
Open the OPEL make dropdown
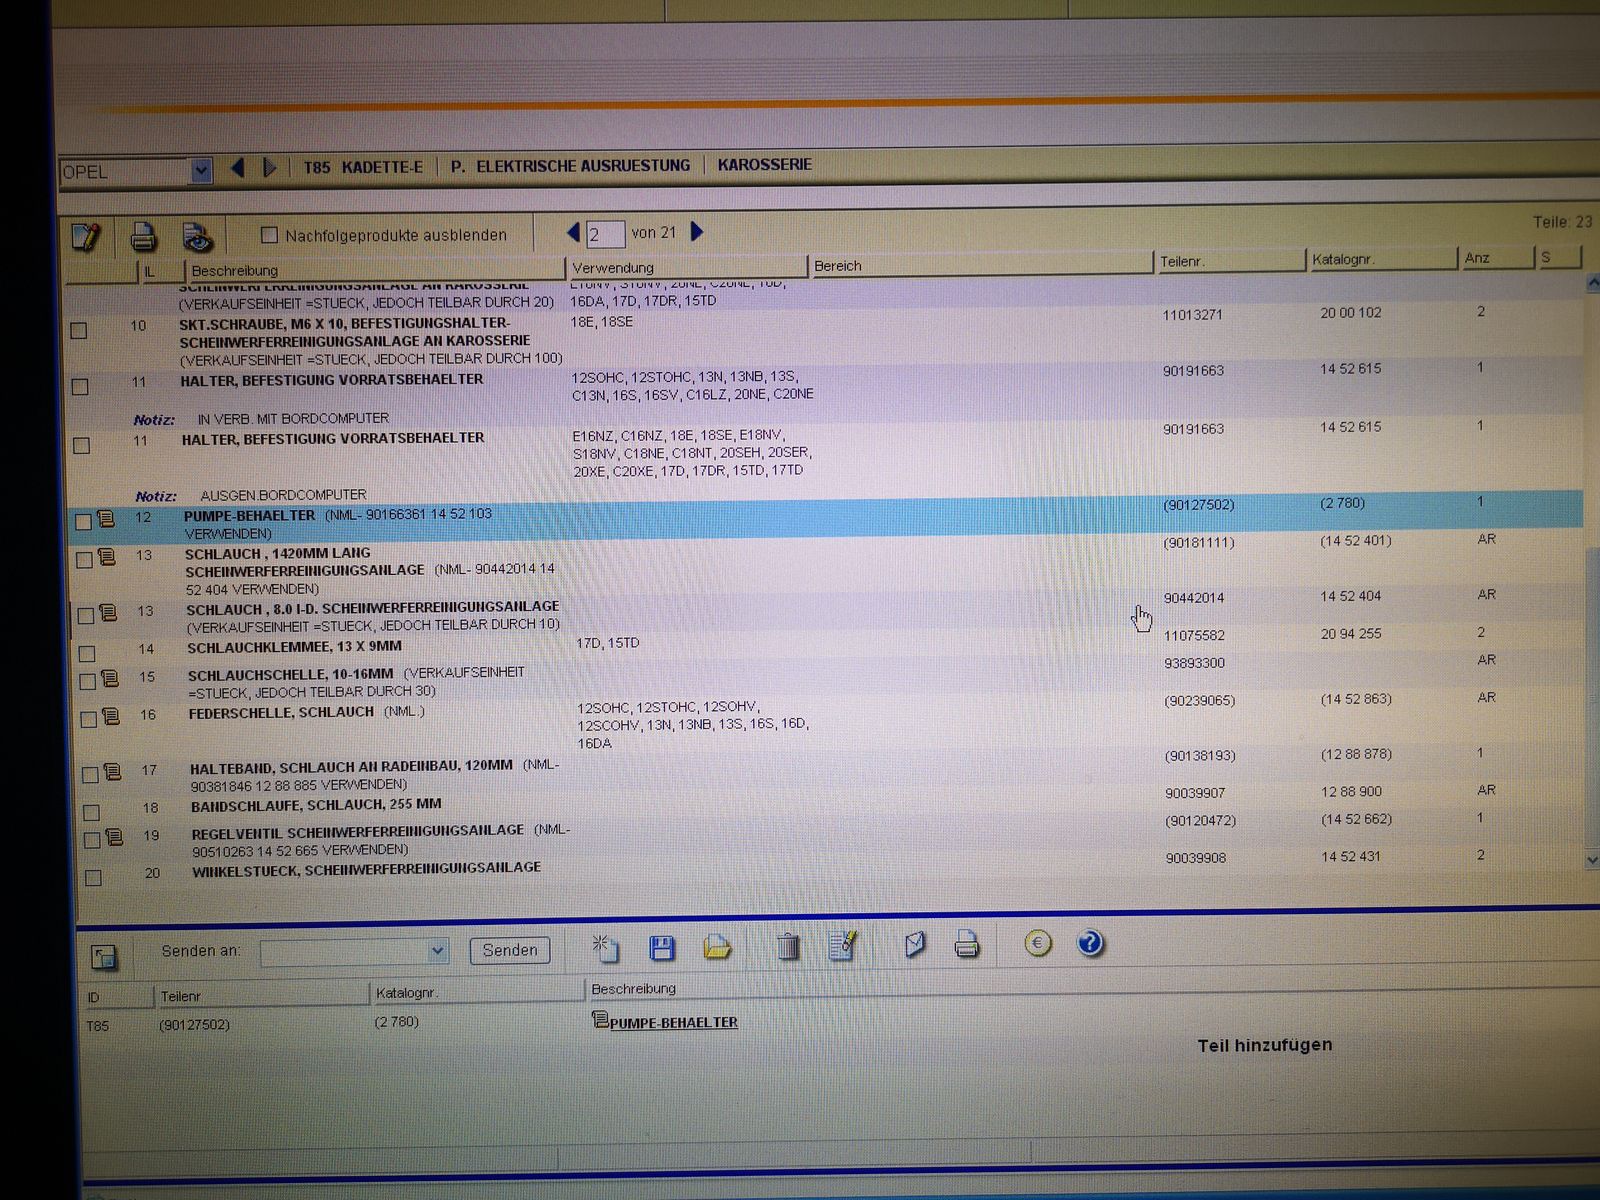[x=200, y=171]
